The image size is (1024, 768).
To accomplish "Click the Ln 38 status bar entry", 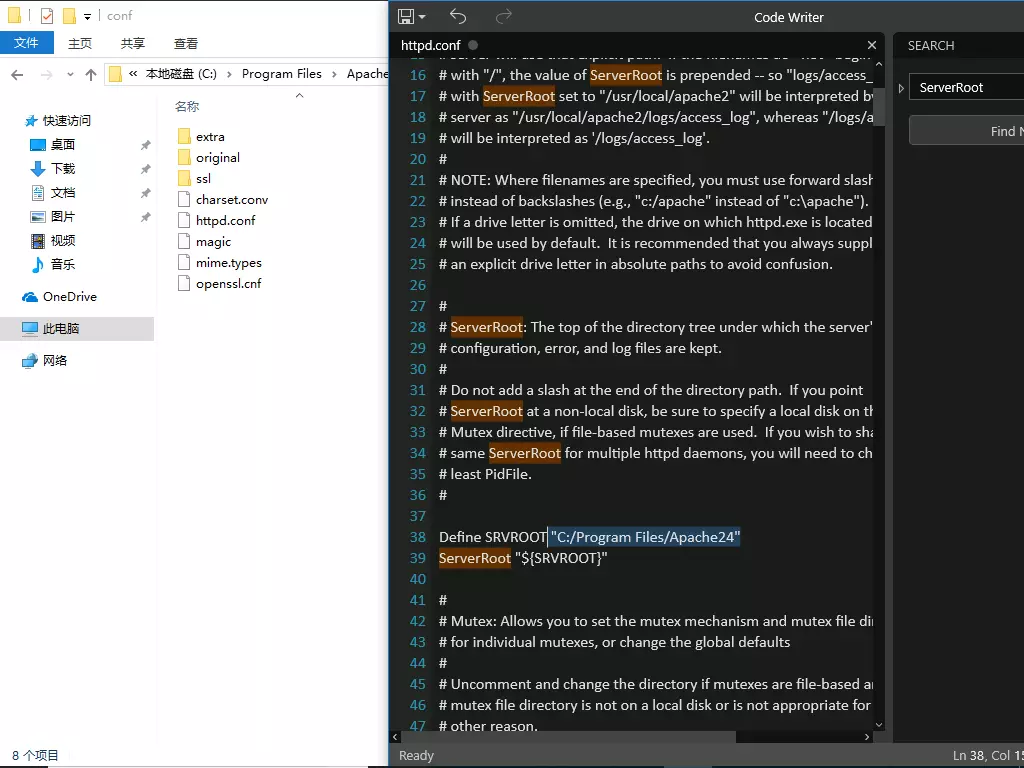I will pyautogui.click(x=968, y=756).
